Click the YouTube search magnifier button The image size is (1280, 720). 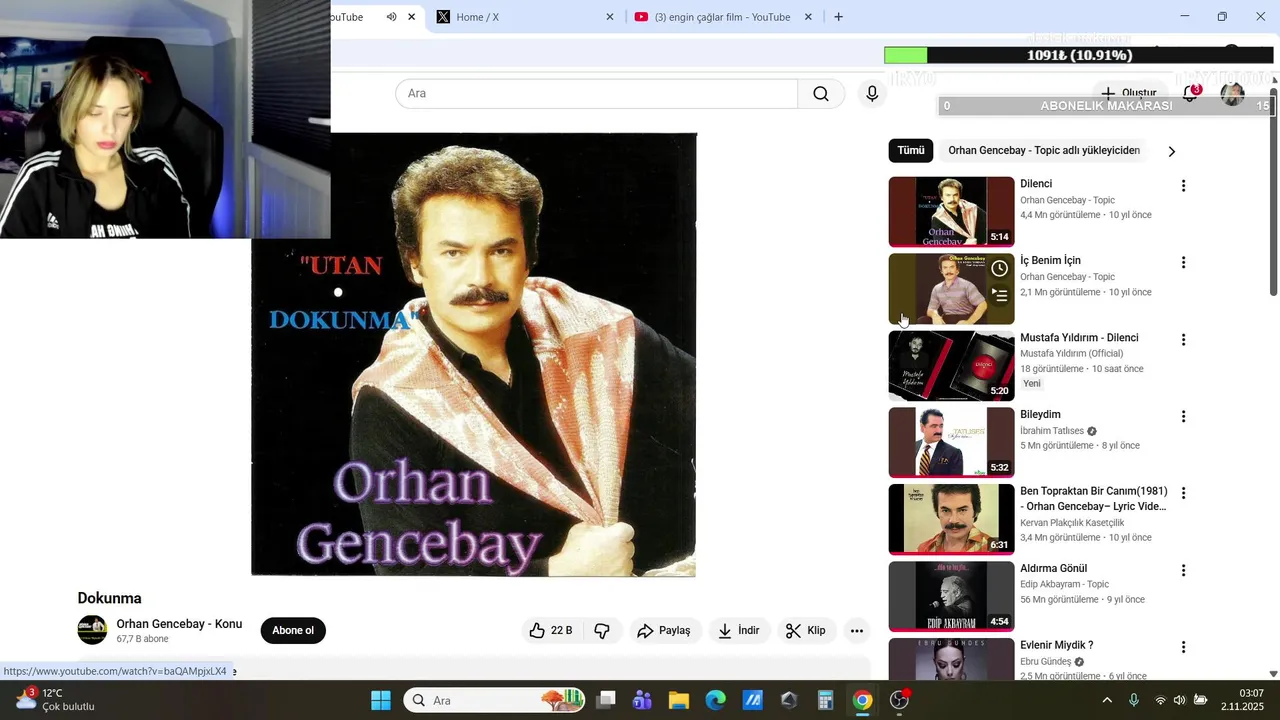point(821,93)
